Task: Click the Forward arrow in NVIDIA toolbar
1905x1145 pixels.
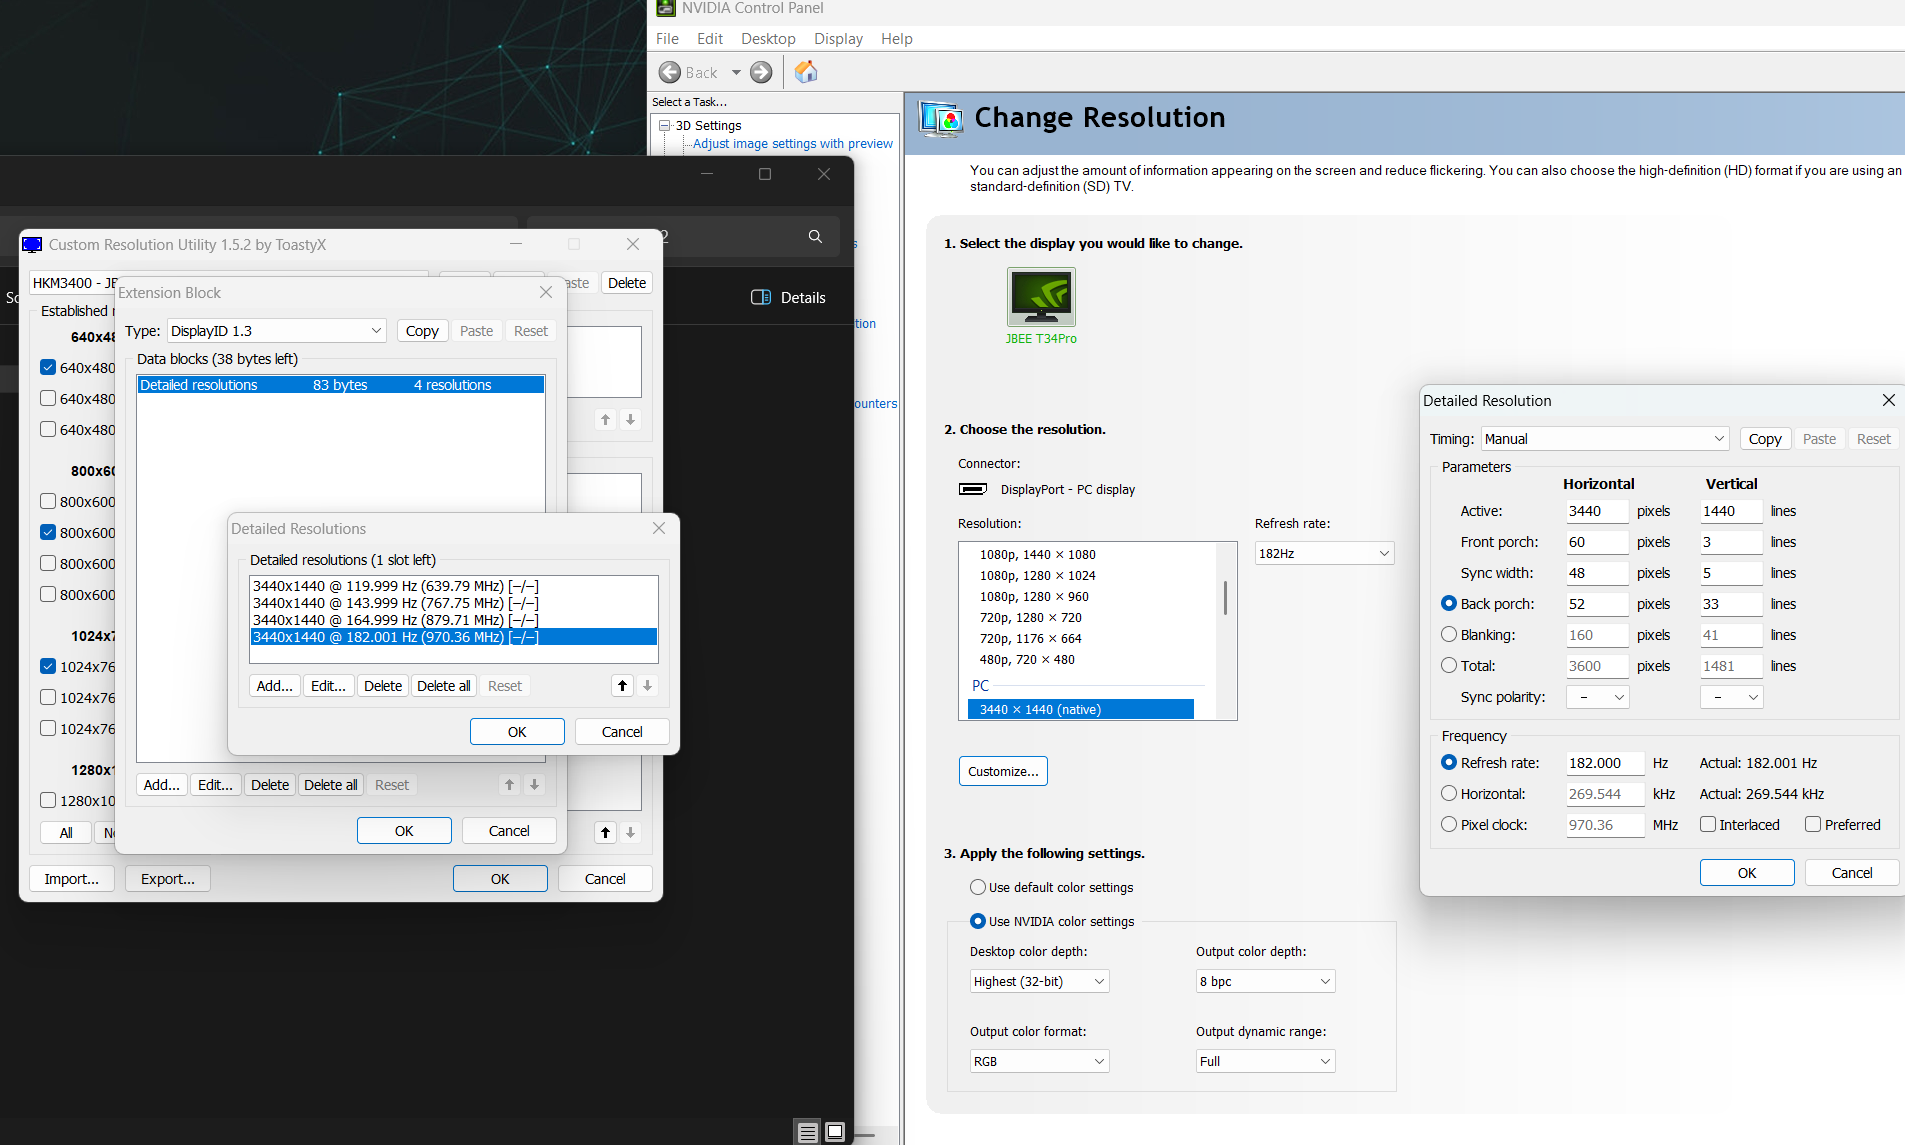Action: [761, 72]
